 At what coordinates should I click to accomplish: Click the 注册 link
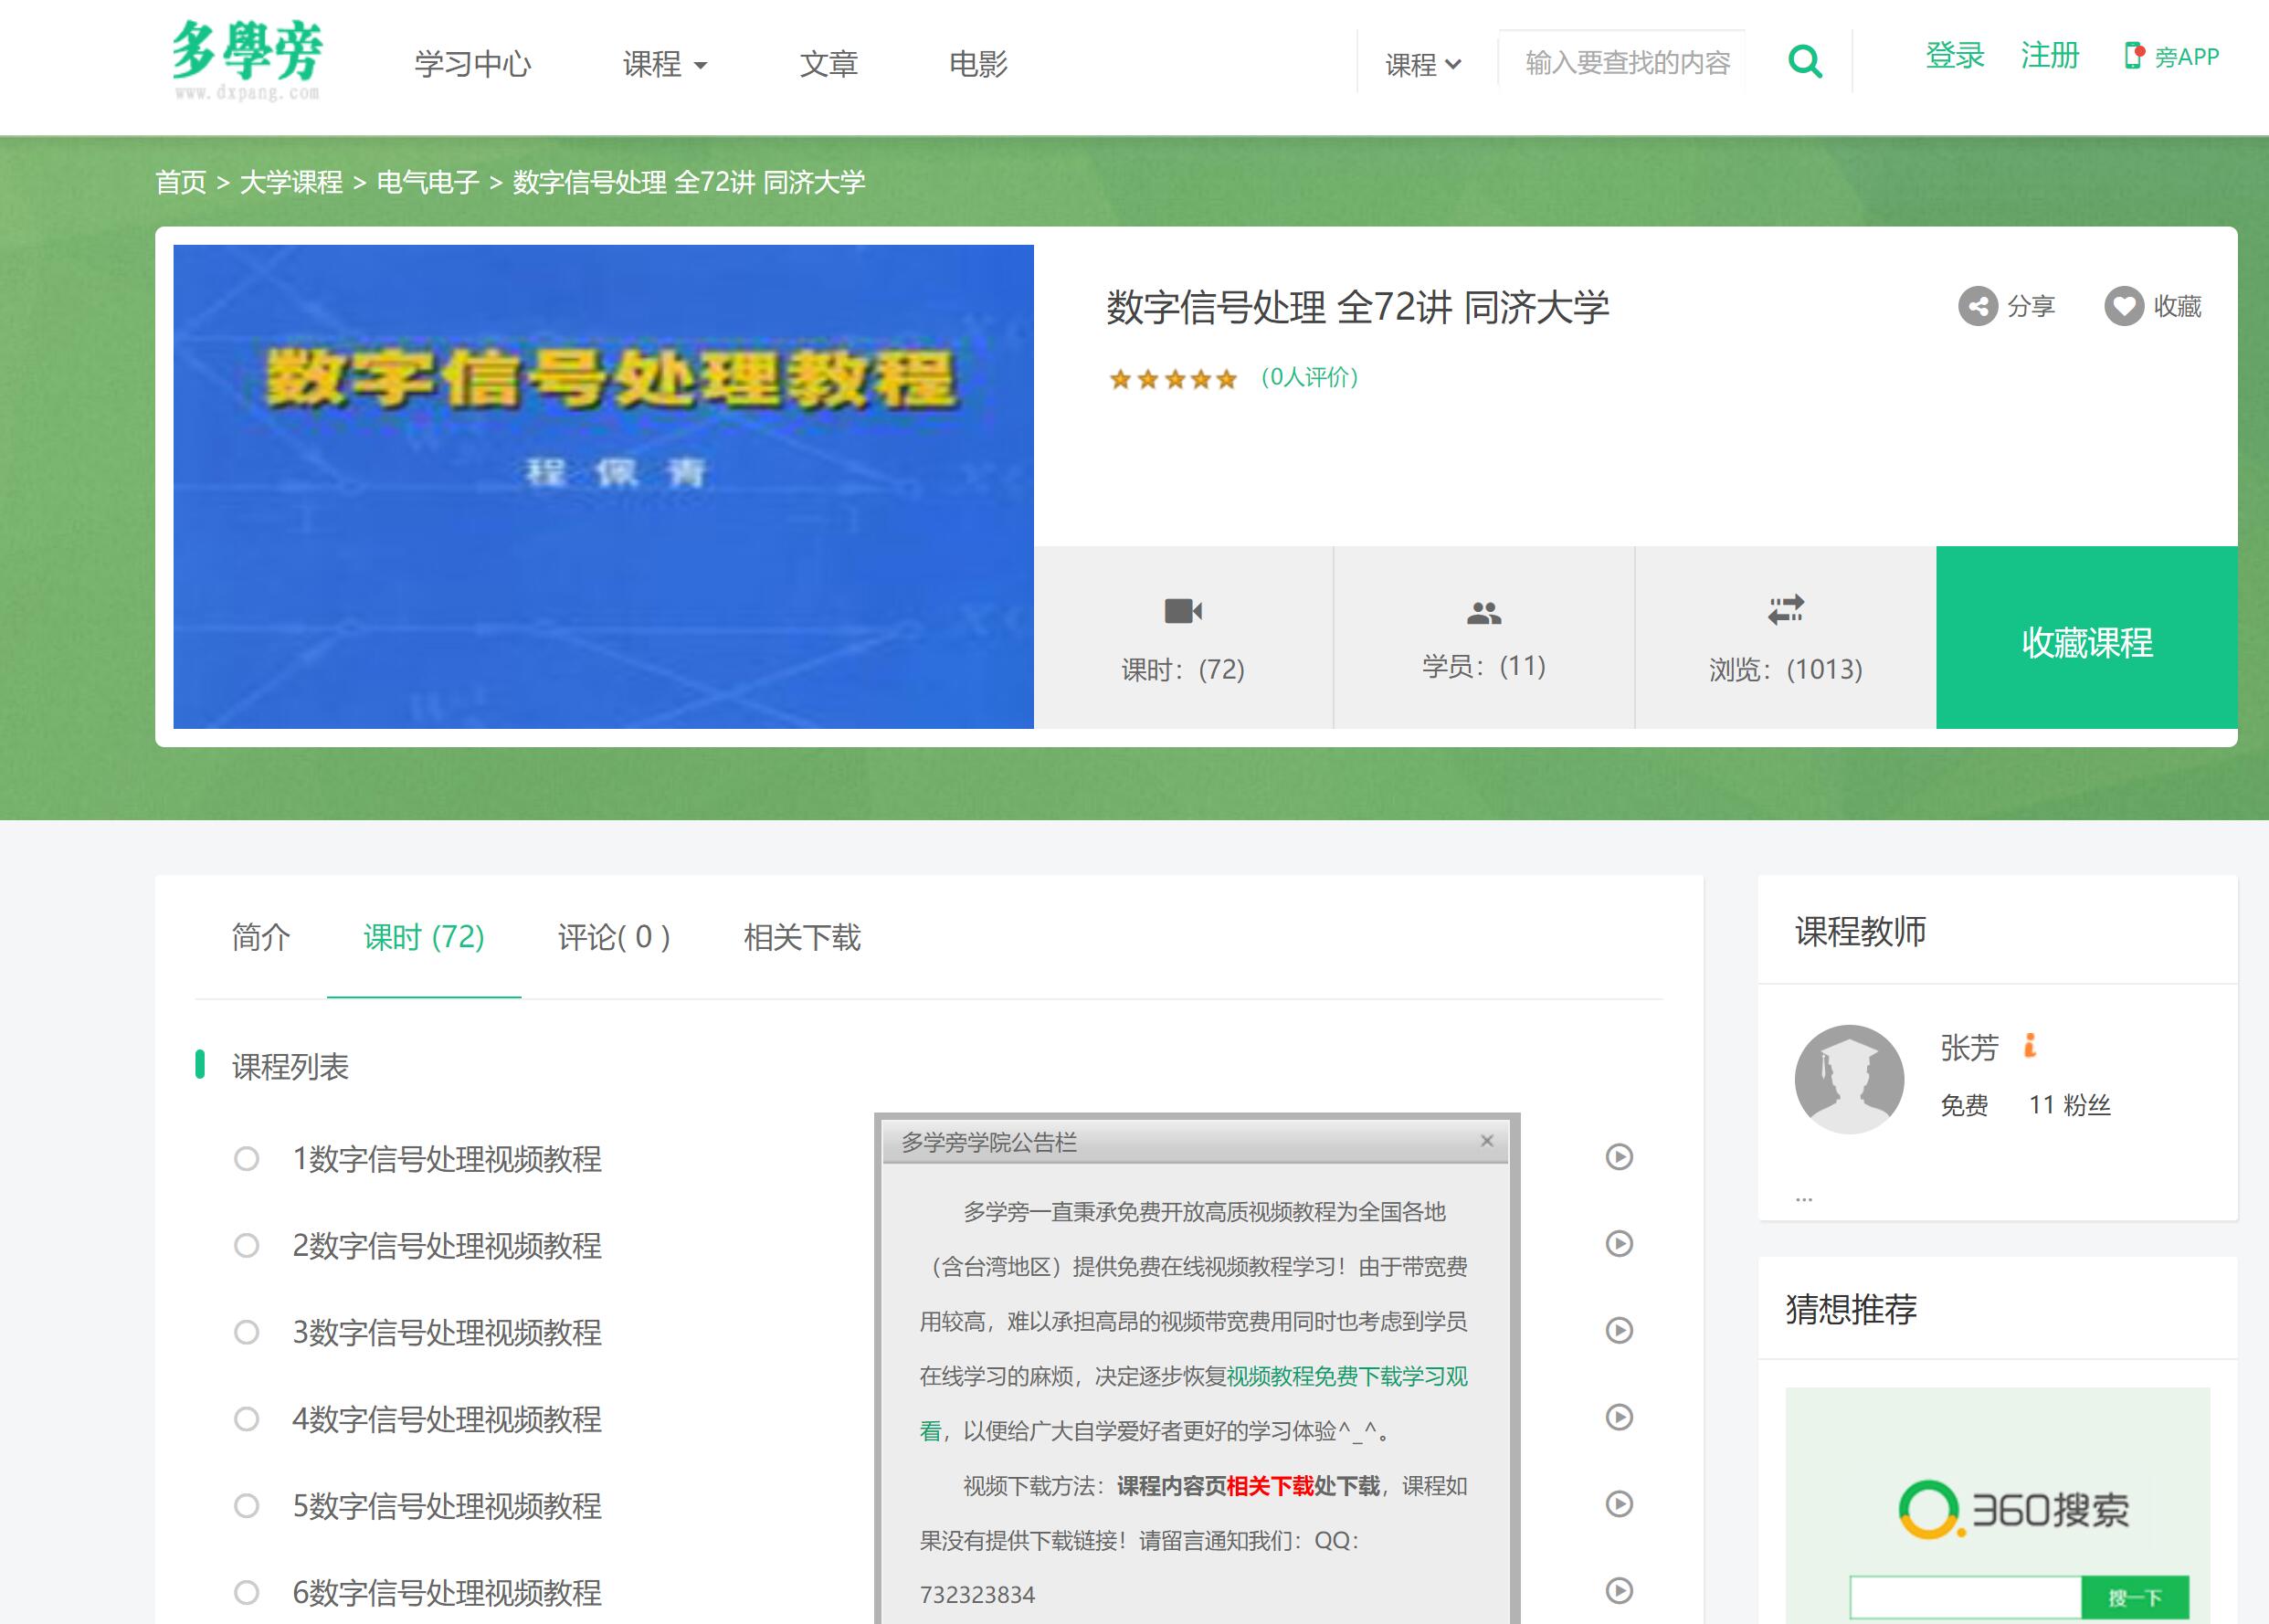pyautogui.click(x=2050, y=56)
